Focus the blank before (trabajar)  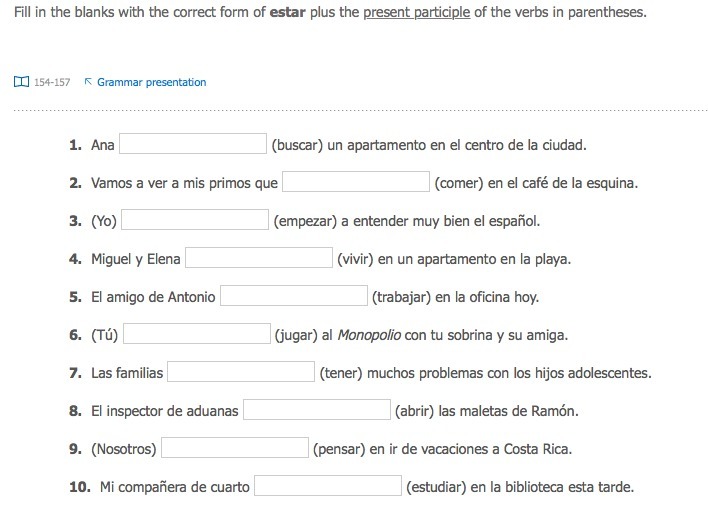(294, 297)
